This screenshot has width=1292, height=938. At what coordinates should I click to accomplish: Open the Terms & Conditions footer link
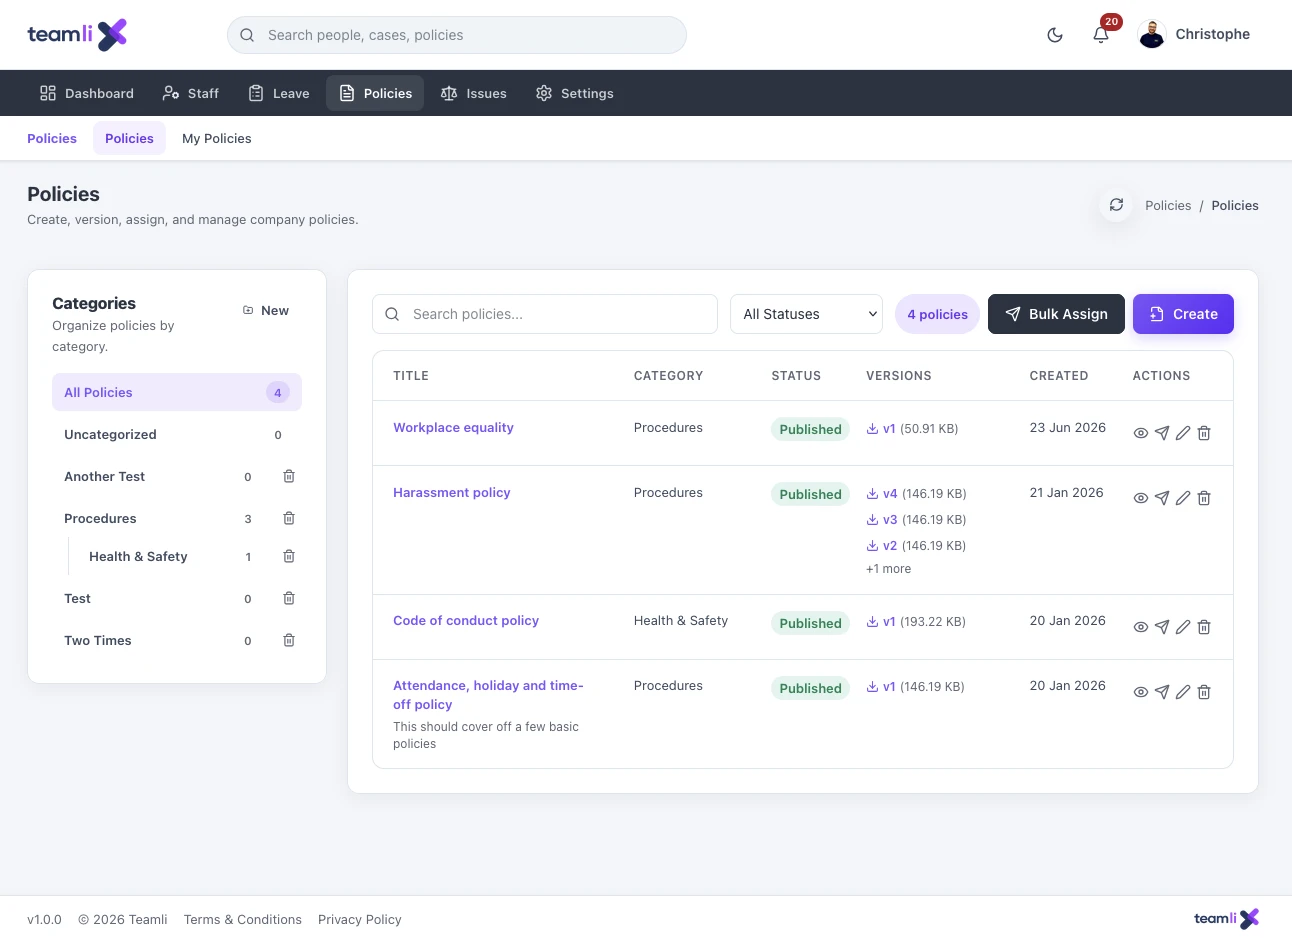(x=243, y=920)
